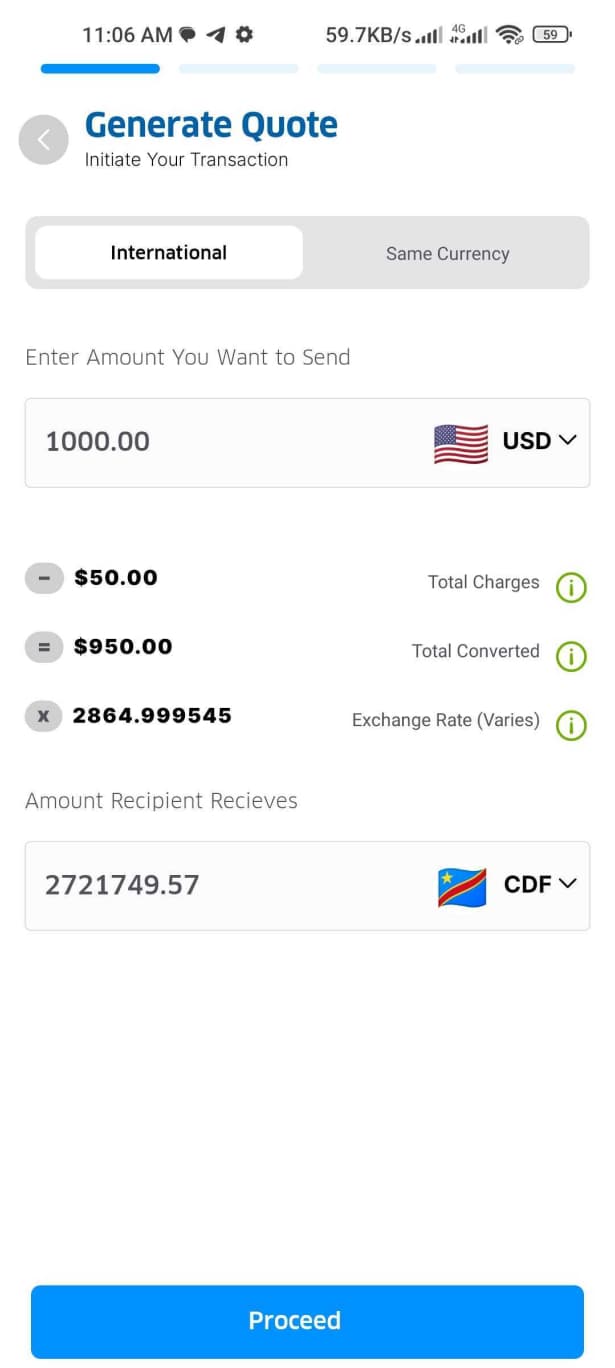Click the US flag icon

pyautogui.click(x=460, y=441)
